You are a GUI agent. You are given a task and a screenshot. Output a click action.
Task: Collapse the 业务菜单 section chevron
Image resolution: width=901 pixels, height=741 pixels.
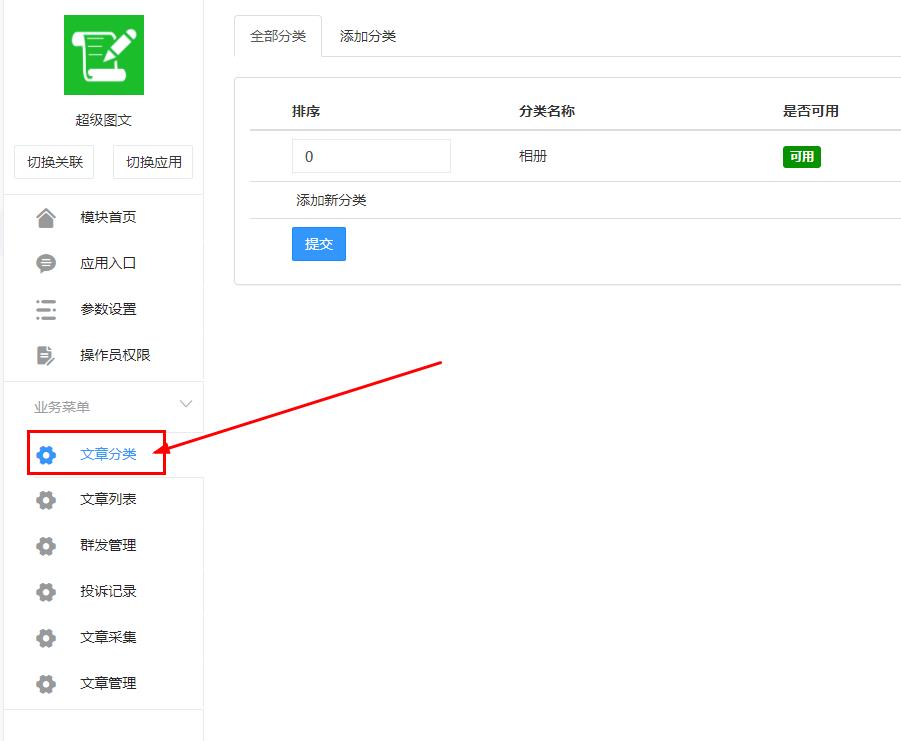pyautogui.click(x=186, y=404)
